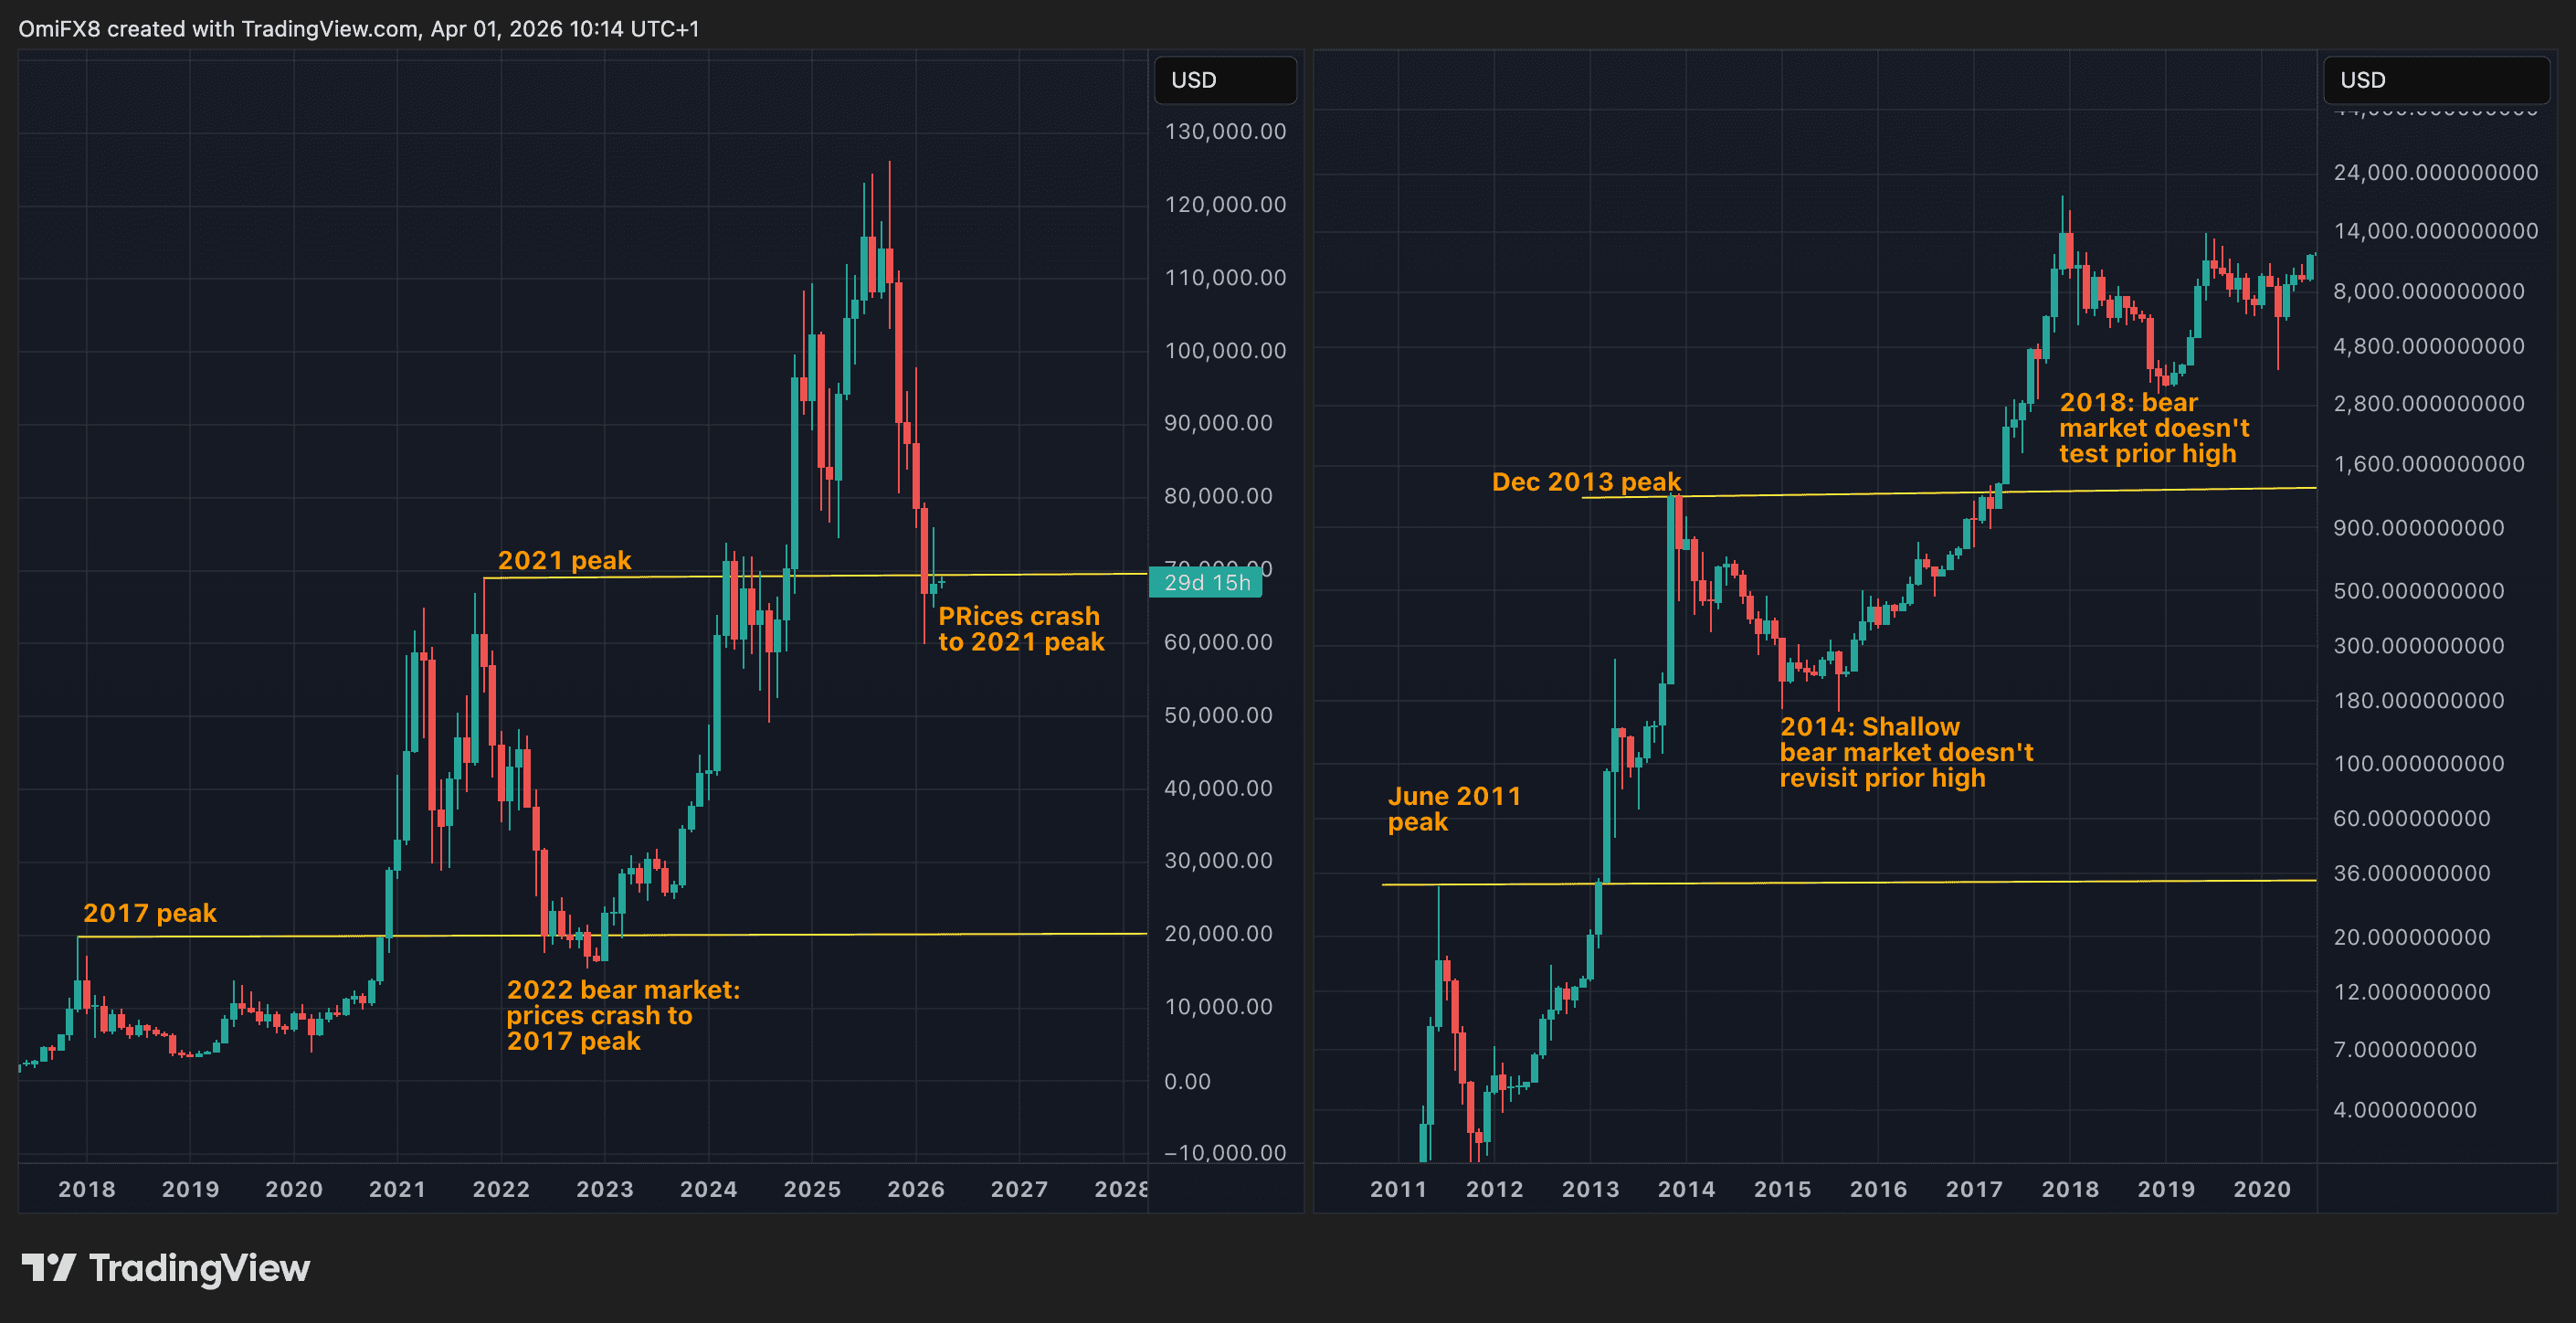Screen dimensions: 2576x1323
Task: Select the "Dec 2013 peak" annotation
Action: click(1586, 482)
